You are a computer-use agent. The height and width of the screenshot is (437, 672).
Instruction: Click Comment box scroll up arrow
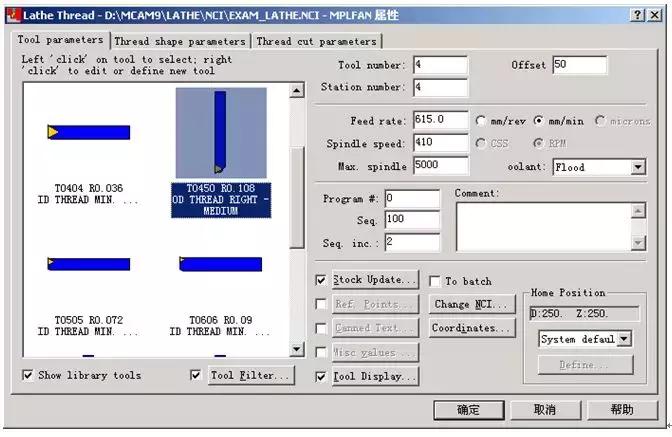pos(638,210)
